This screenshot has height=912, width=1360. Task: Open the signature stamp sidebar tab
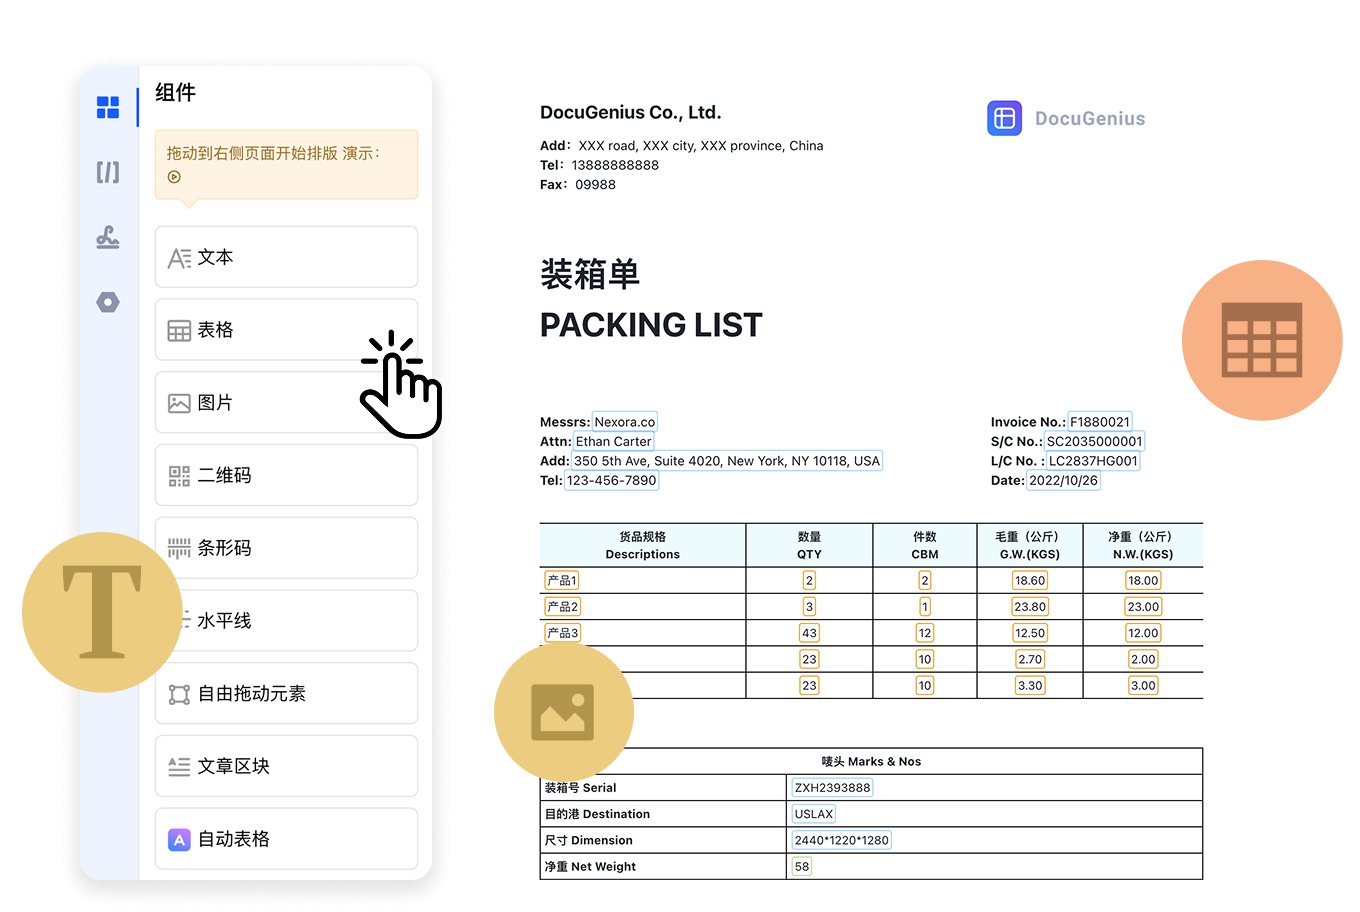tap(108, 238)
